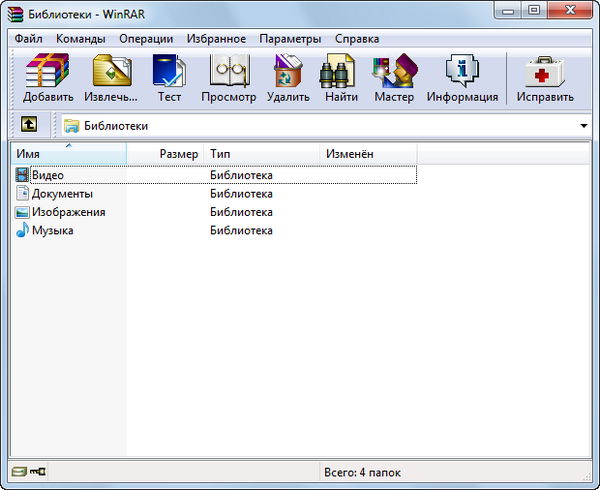The image size is (600, 490).
Task: Open the Просмотр (View) tool
Action: (x=228, y=79)
